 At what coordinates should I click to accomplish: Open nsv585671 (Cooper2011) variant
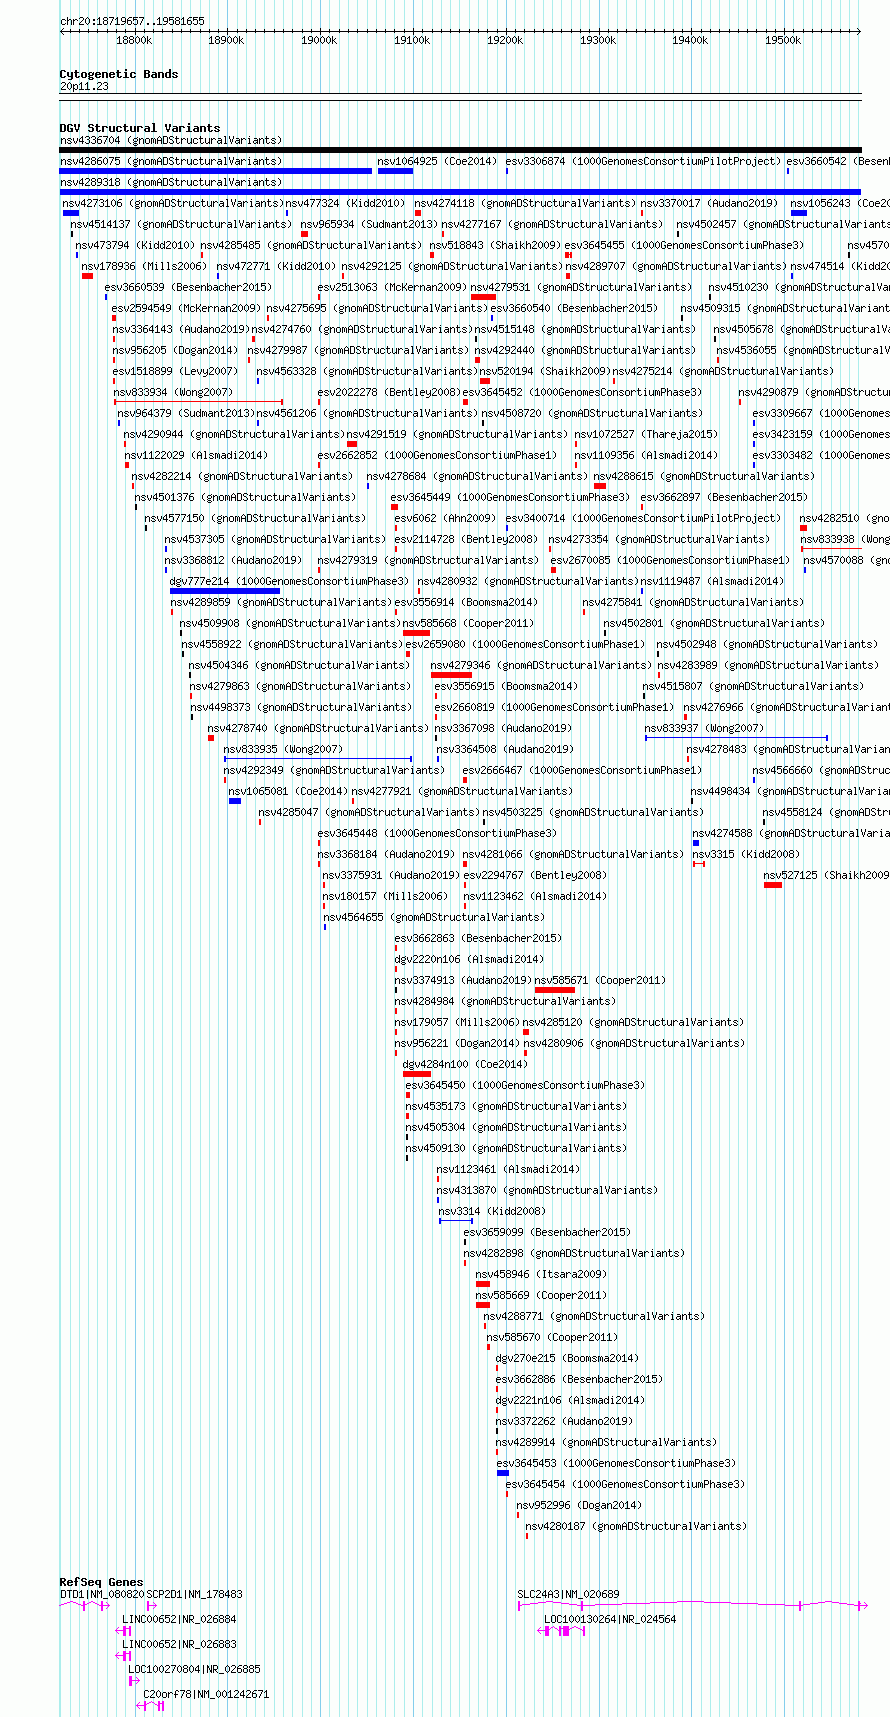tap(600, 980)
